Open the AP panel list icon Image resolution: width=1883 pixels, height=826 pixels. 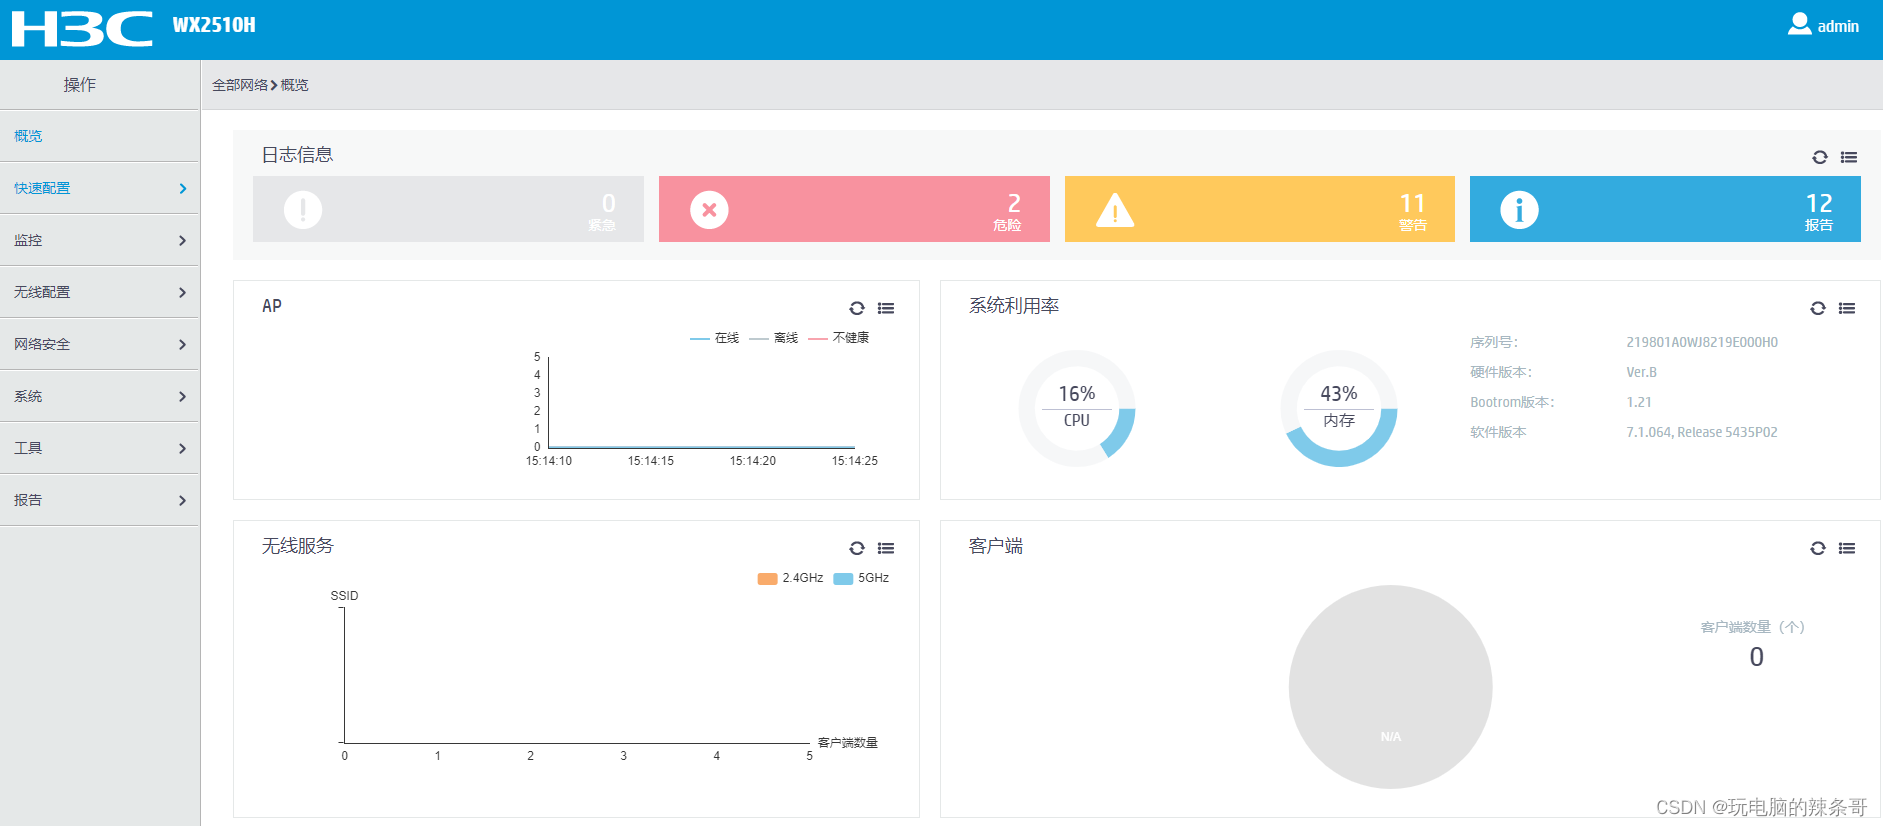[886, 308]
